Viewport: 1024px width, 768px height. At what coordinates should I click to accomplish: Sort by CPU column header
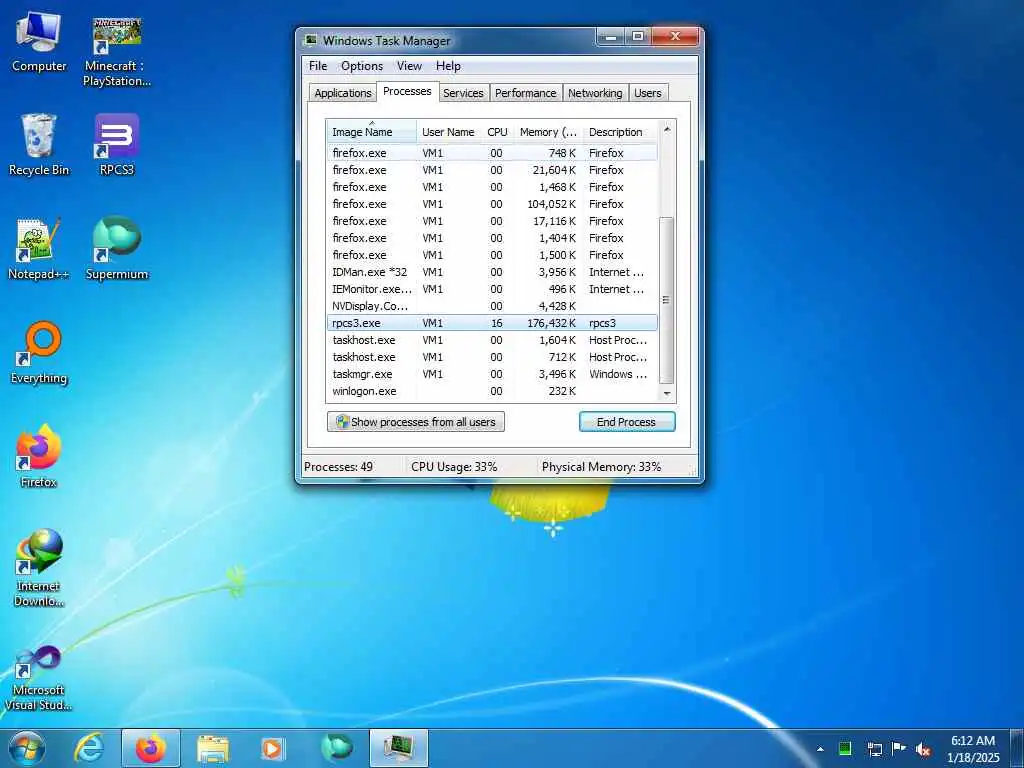pyautogui.click(x=497, y=131)
